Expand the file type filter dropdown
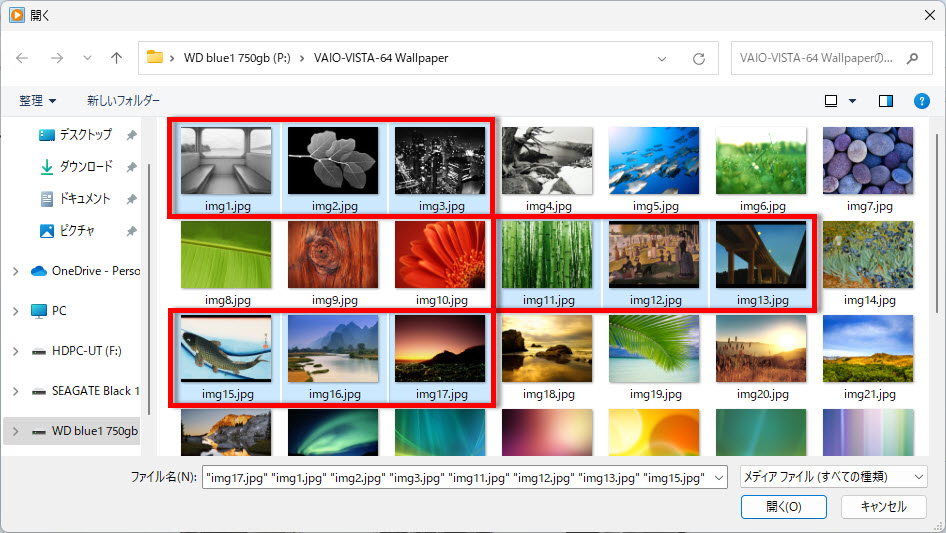This screenshot has width=946, height=533. tap(833, 477)
